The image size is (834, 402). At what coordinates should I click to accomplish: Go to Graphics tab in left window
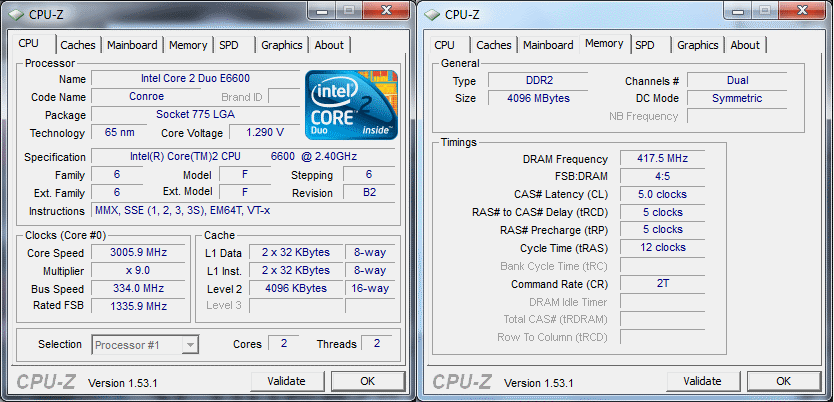click(x=281, y=45)
